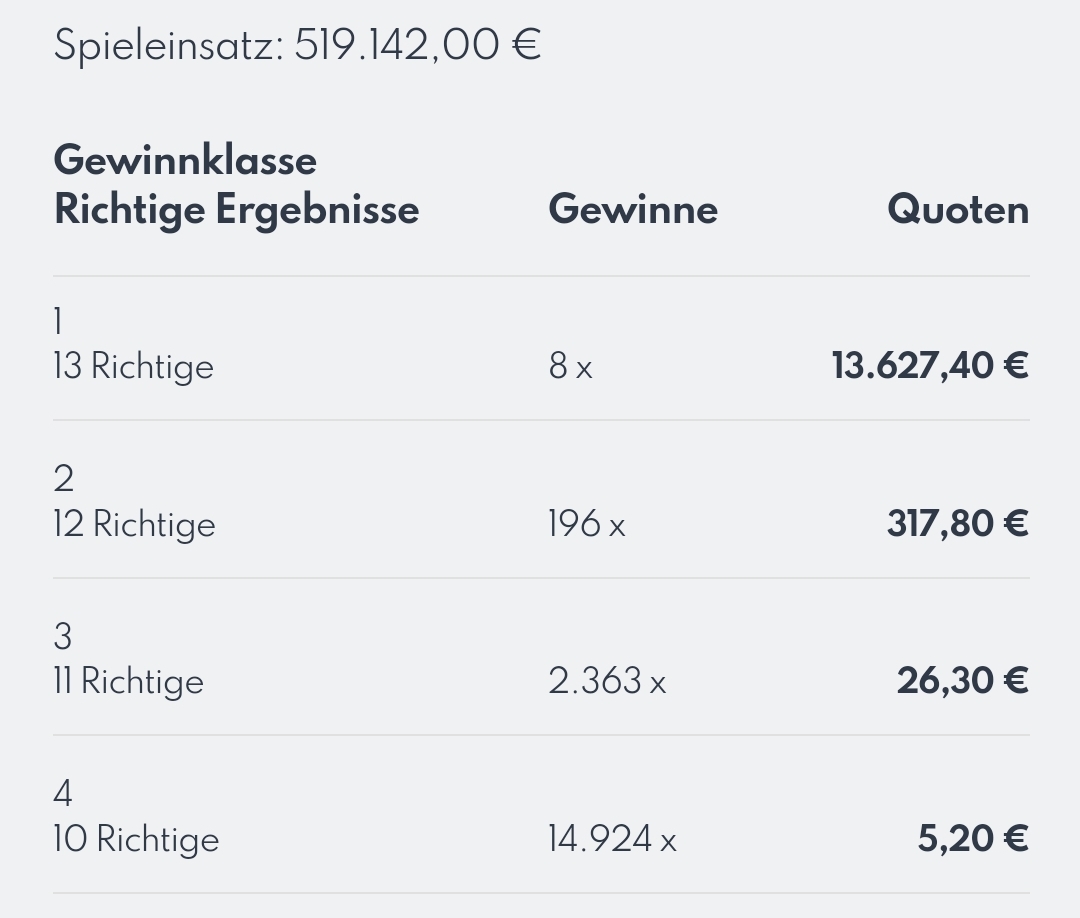Image resolution: width=1080 pixels, height=918 pixels.
Task: Select the 14.924 x winners count
Action: click(x=612, y=839)
